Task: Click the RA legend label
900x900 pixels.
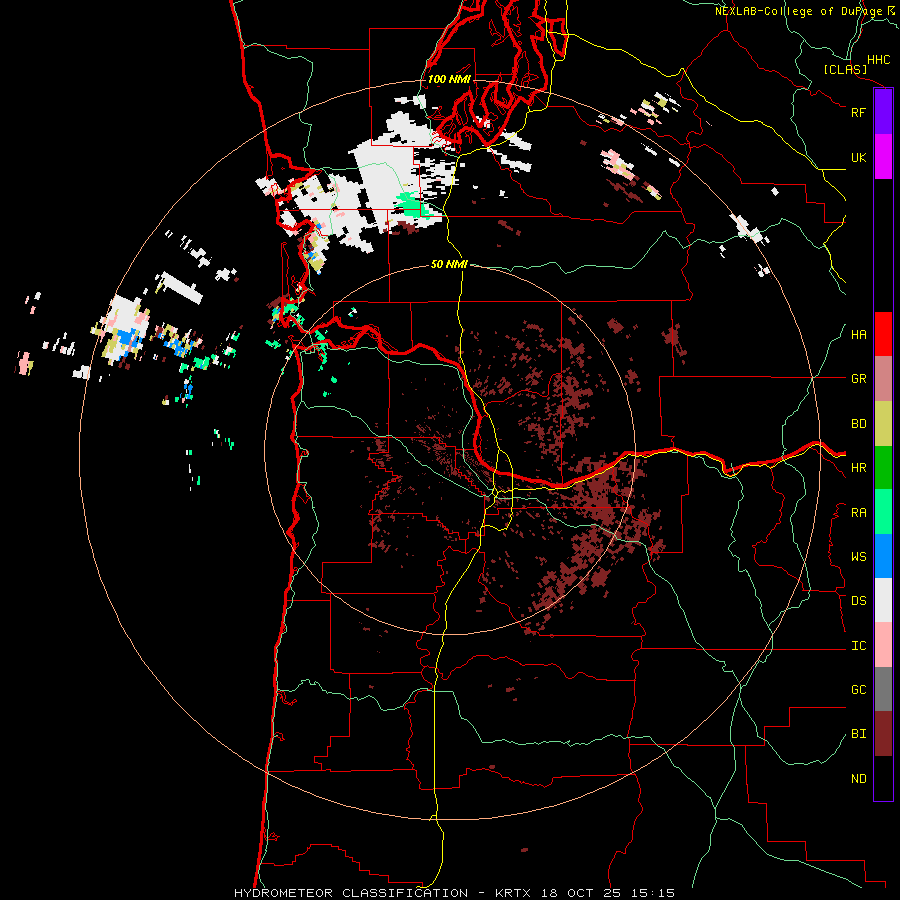Action: (858, 513)
